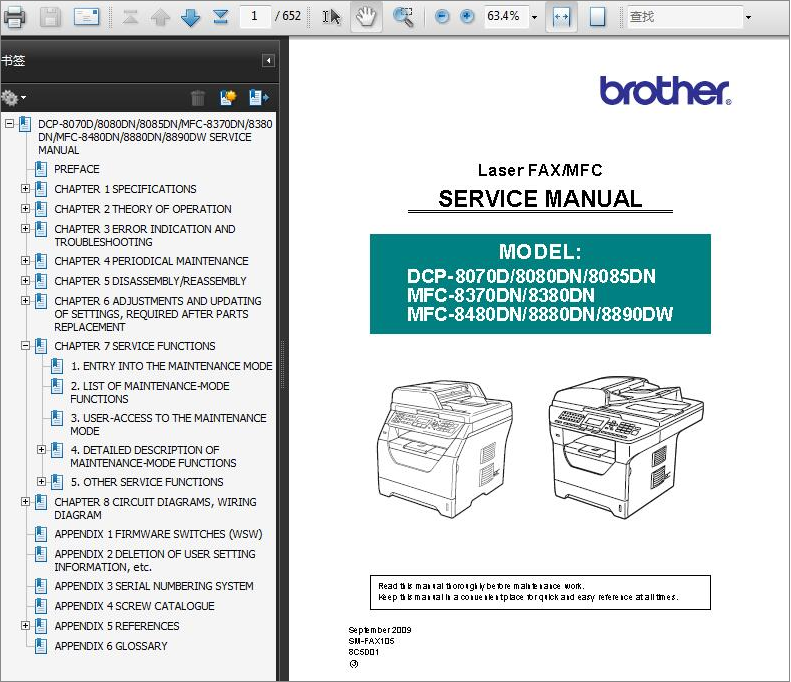Toggle Fit one full page view
Image resolution: width=791 pixels, height=682 pixels.
click(597, 17)
